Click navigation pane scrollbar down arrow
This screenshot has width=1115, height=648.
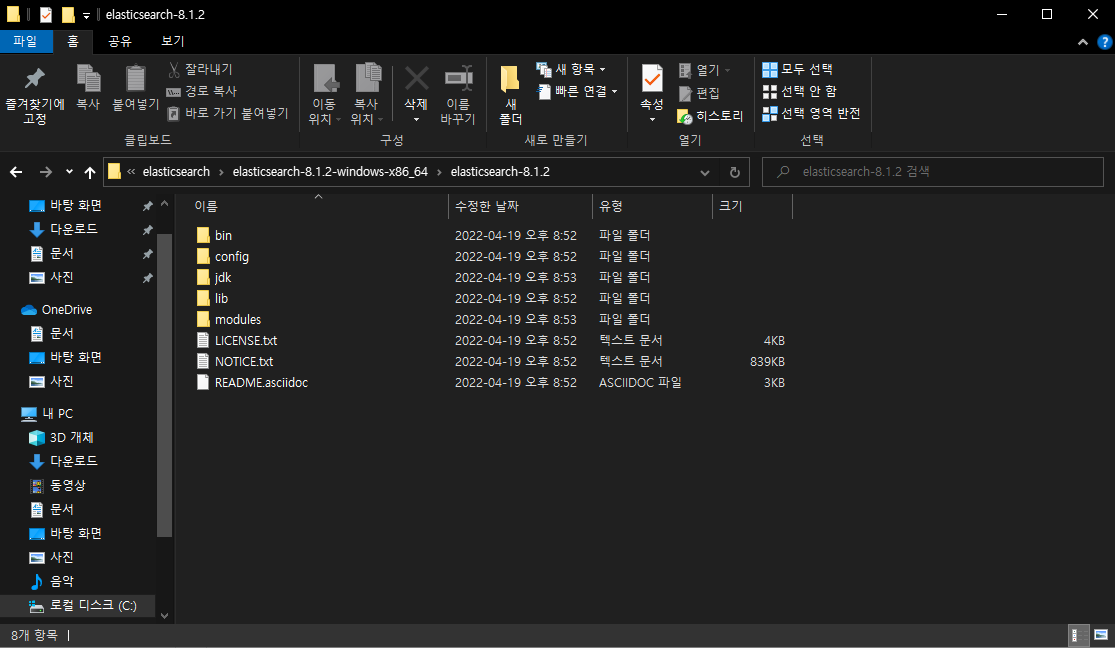164,616
